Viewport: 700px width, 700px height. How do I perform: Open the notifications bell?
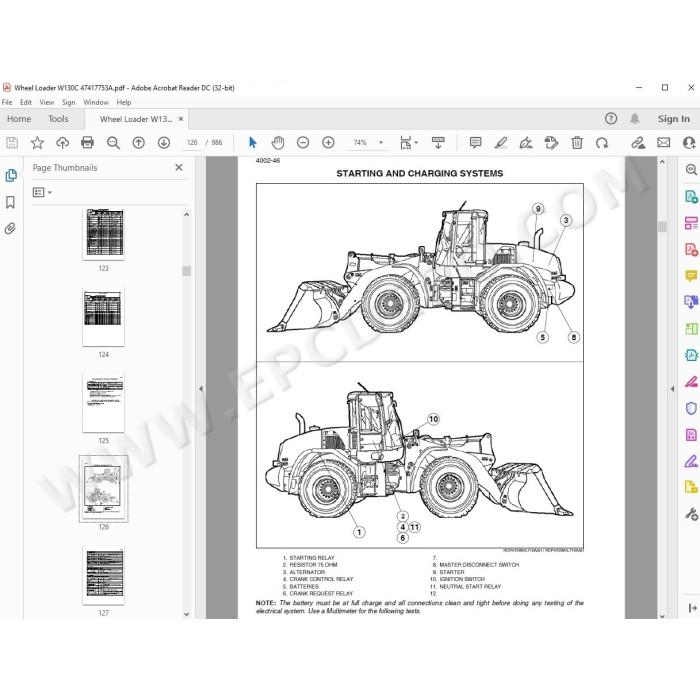click(x=634, y=119)
